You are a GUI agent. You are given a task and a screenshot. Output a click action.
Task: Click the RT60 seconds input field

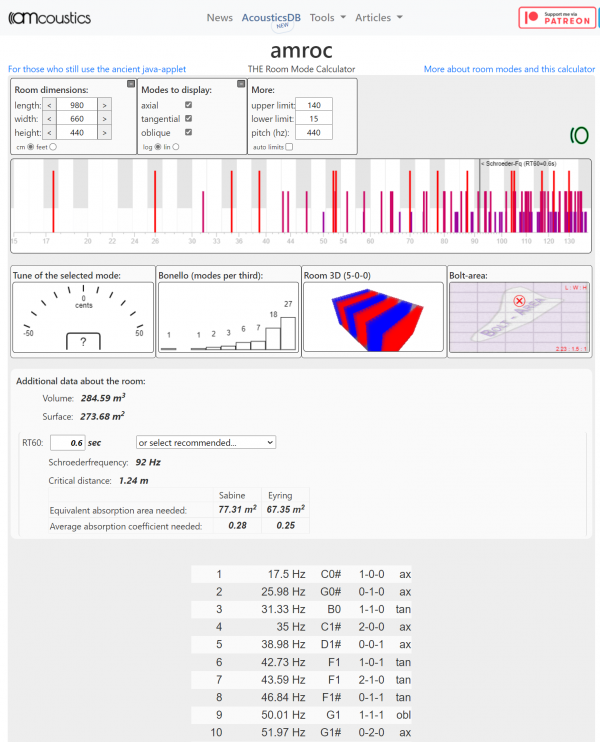tap(69, 442)
